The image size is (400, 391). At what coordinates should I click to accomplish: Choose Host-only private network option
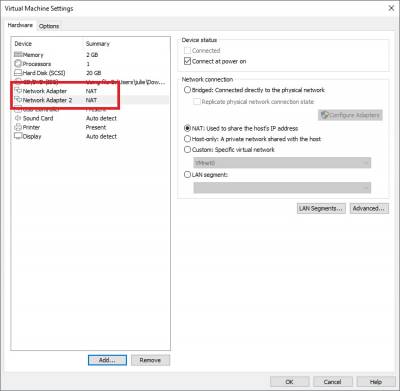pyautogui.click(x=187, y=139)
